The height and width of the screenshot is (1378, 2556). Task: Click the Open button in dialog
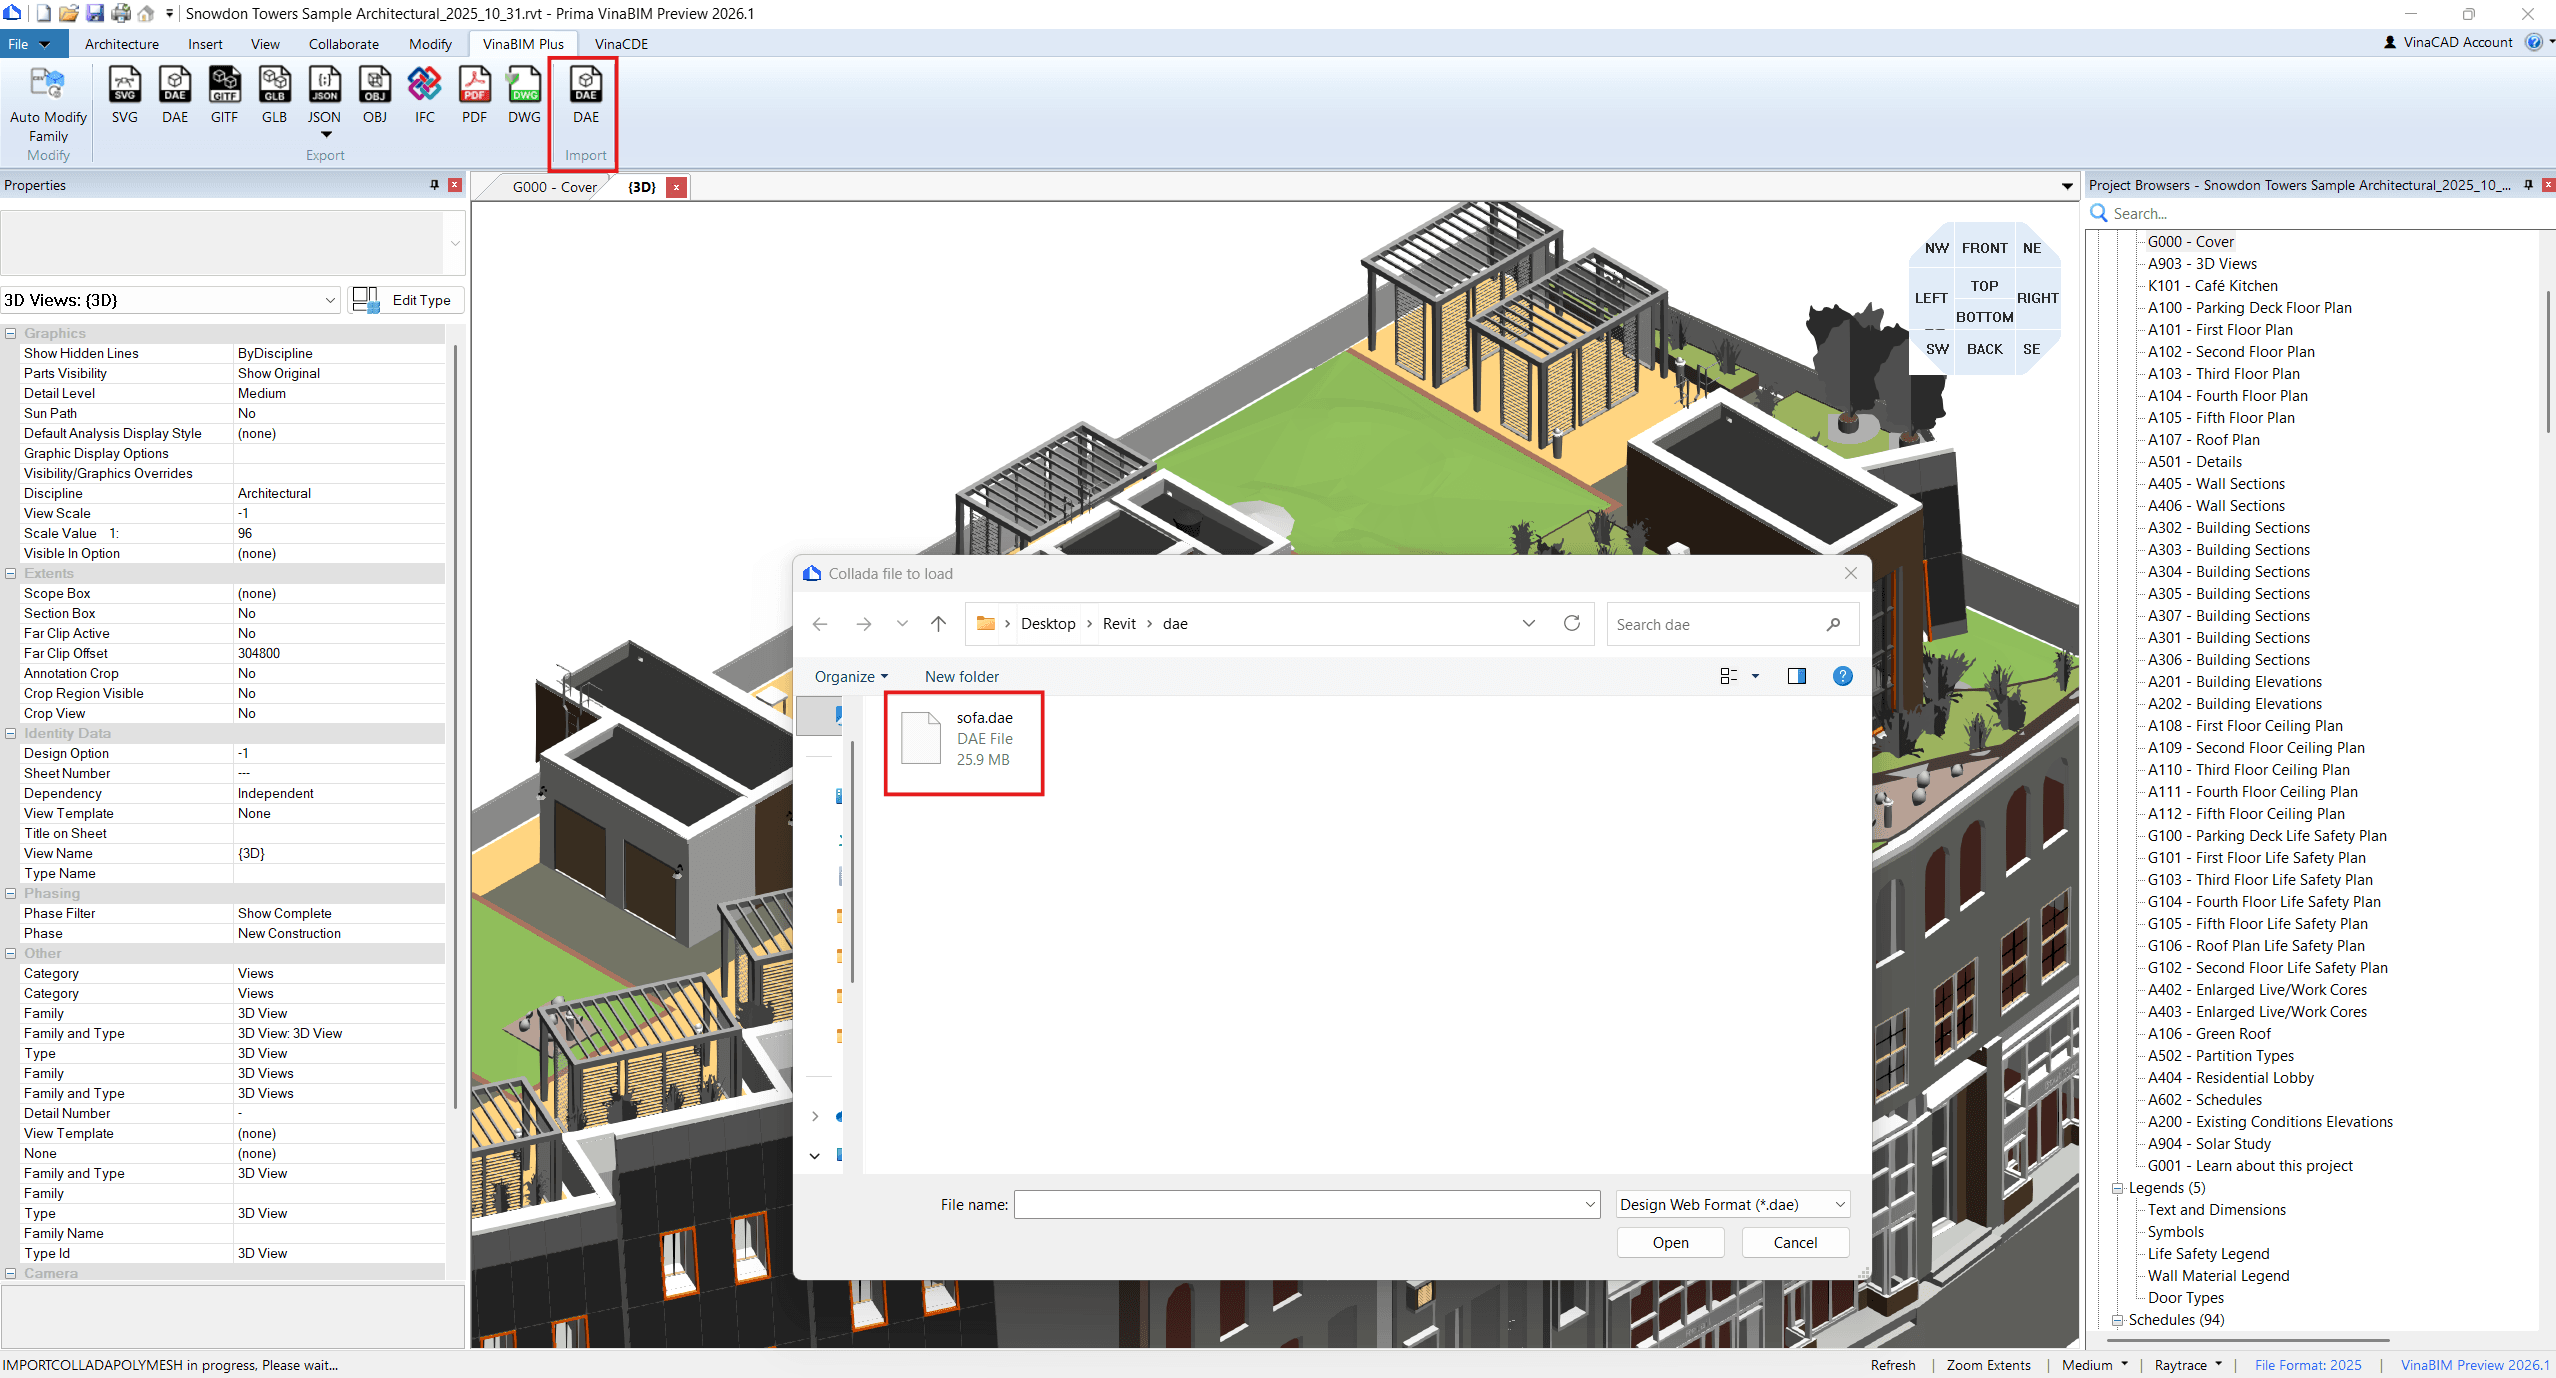pyautogui.click(x=1670, y=1242)
